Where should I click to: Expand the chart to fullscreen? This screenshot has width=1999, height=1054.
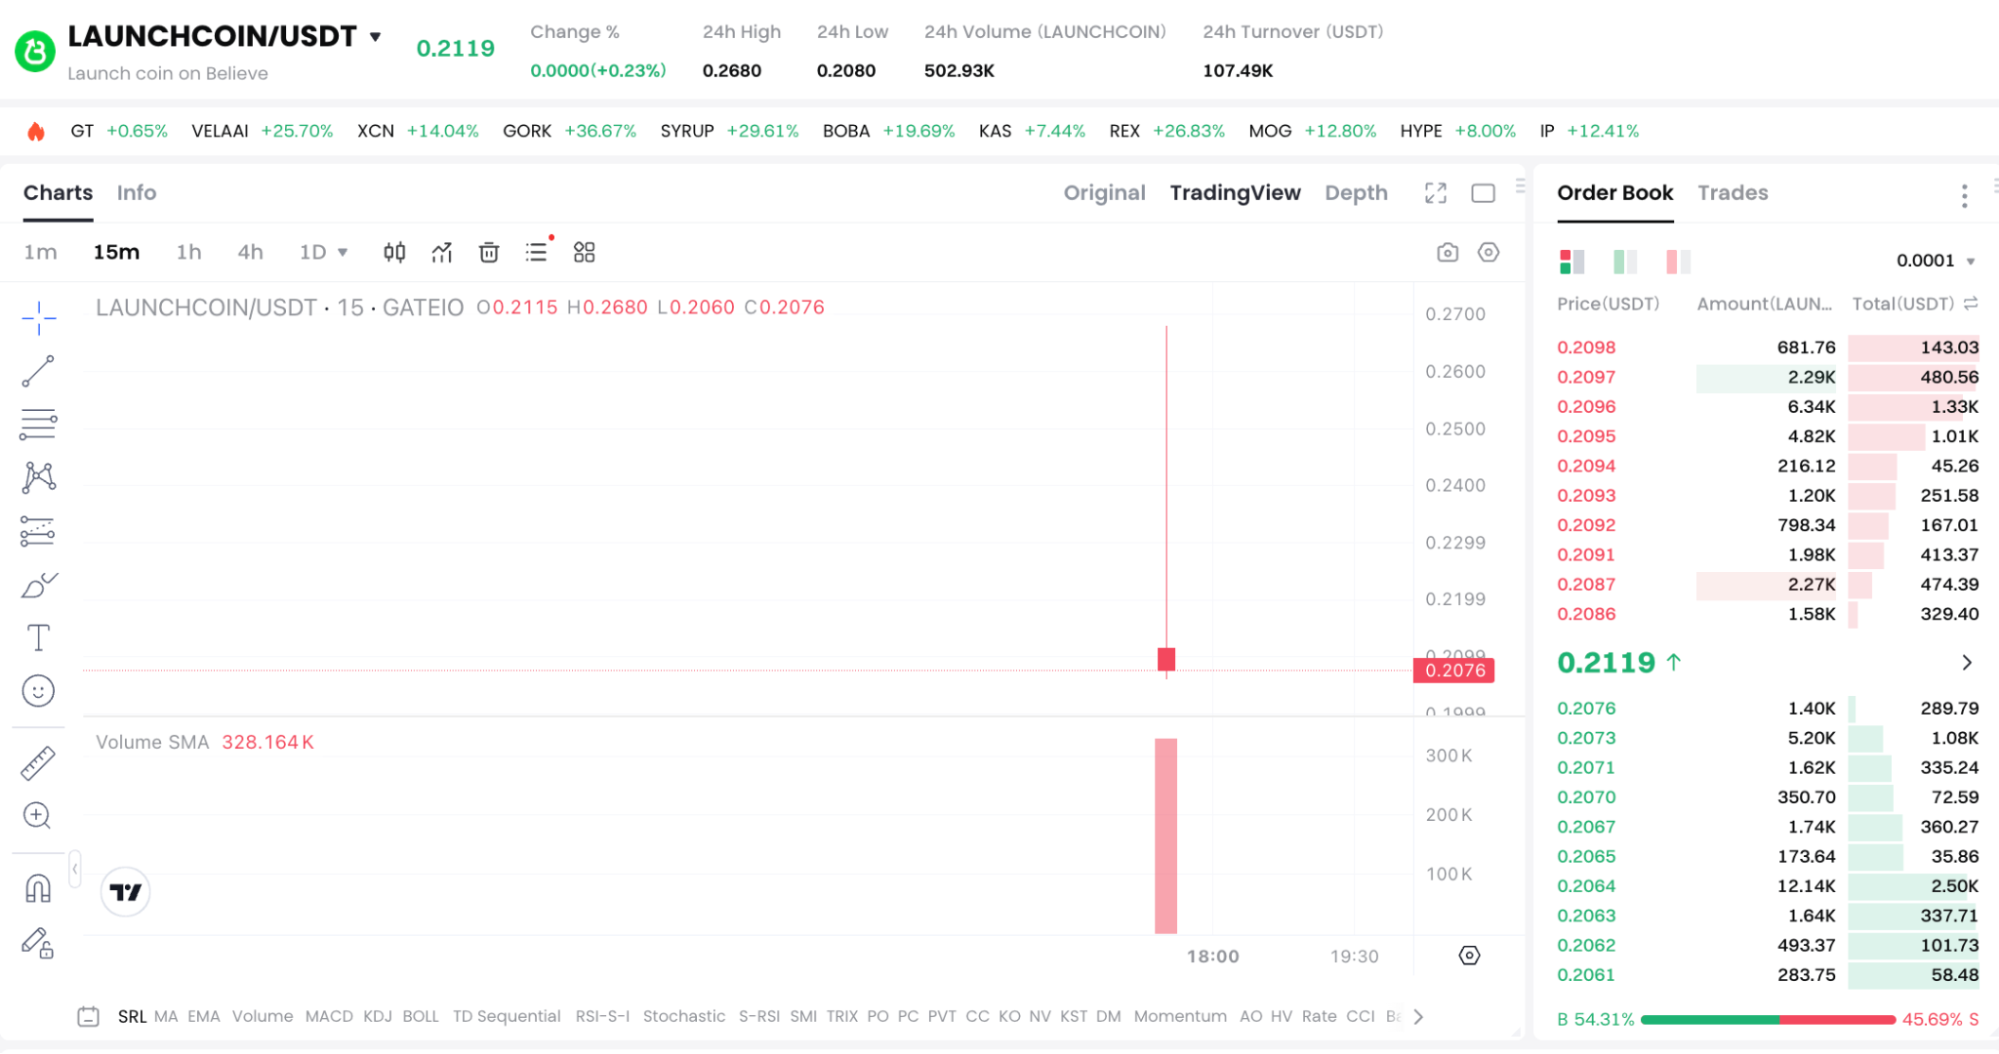coord(1436,193)
